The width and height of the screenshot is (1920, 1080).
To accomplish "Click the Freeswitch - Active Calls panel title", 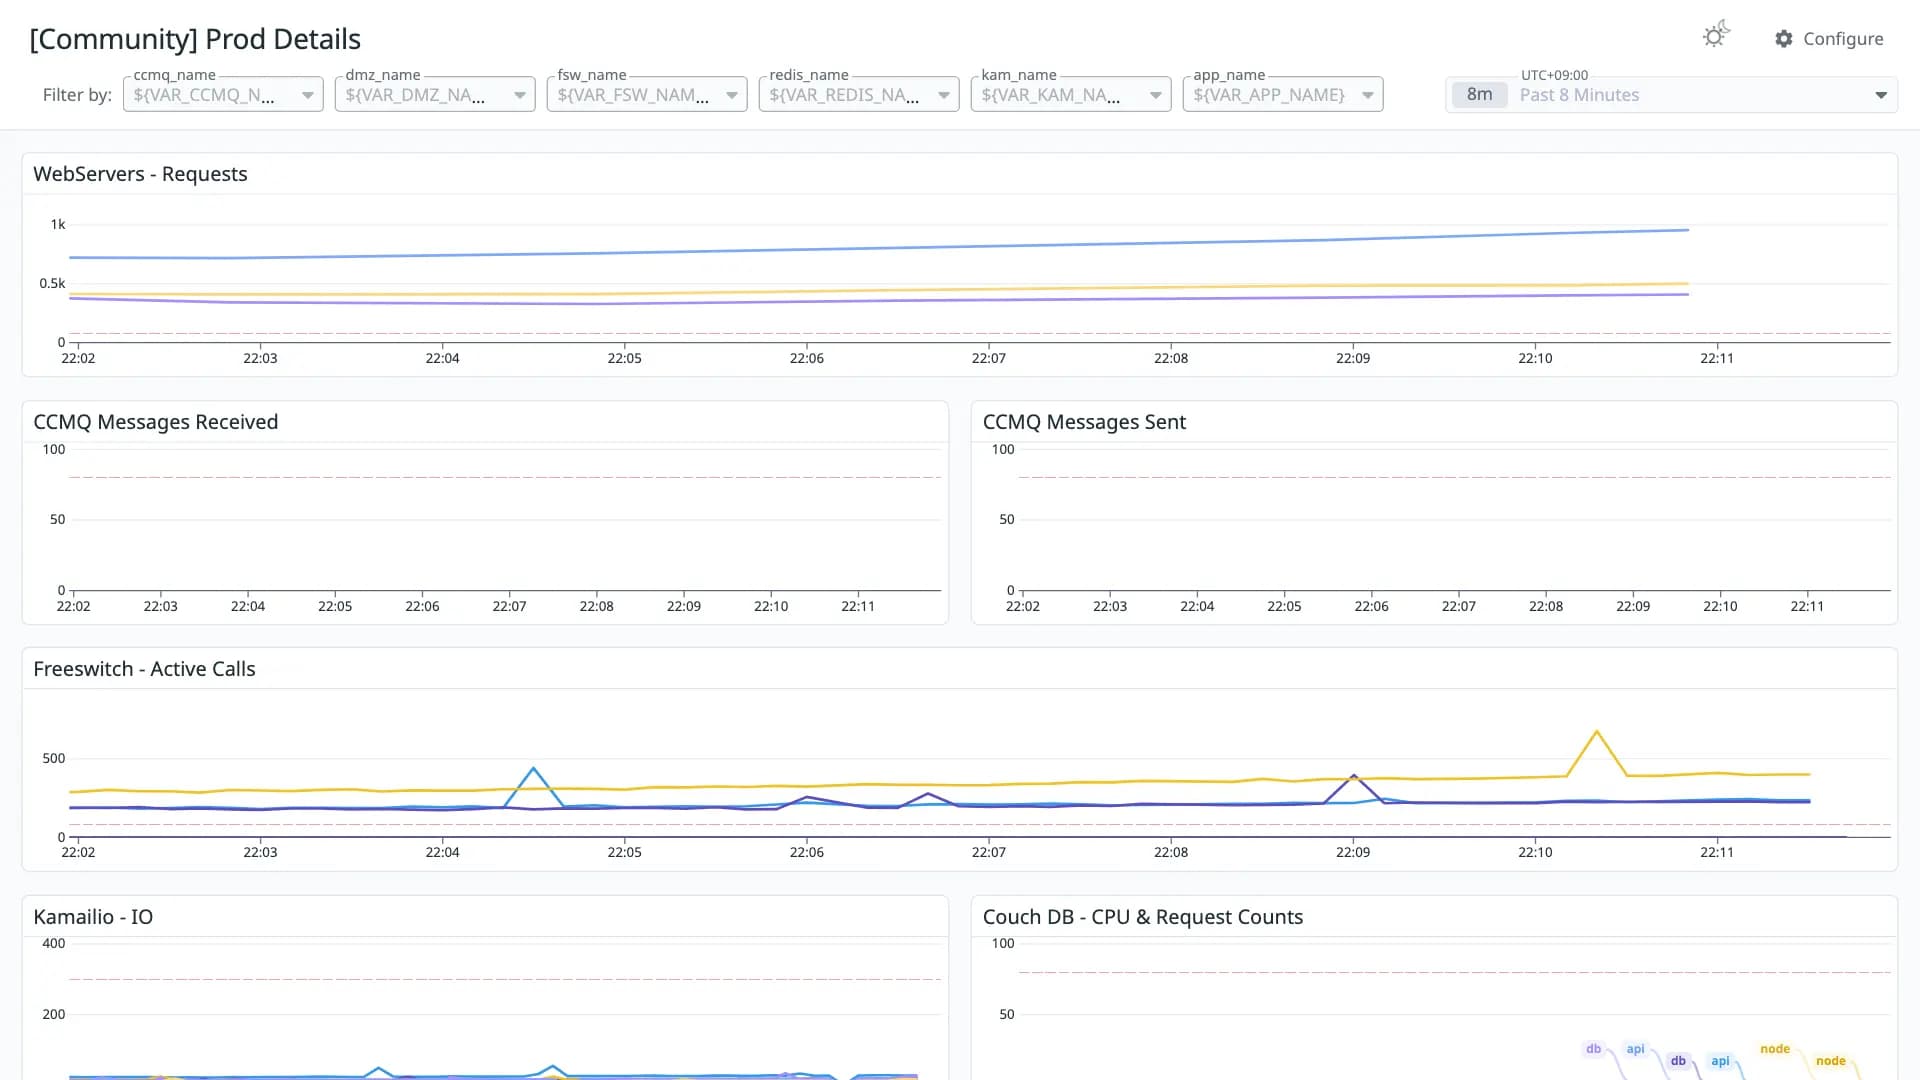I will (x=144, y=669).
